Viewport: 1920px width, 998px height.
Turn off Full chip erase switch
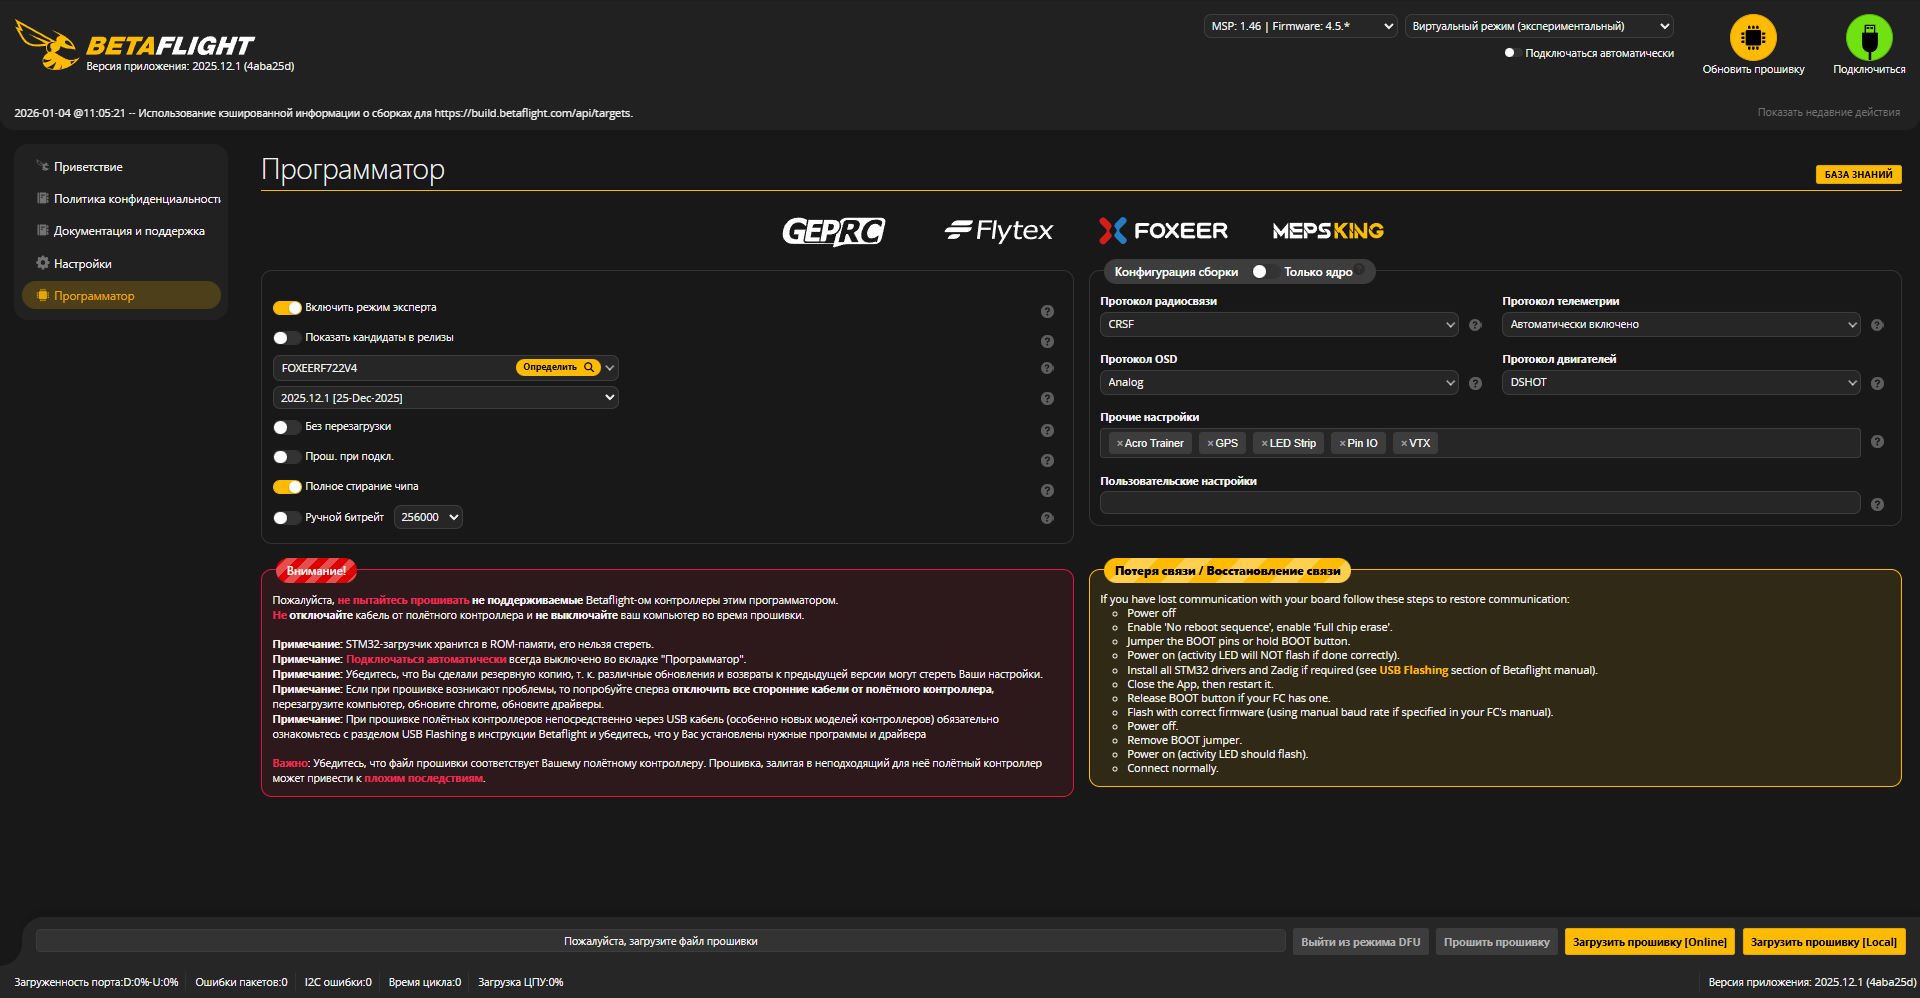287,487
